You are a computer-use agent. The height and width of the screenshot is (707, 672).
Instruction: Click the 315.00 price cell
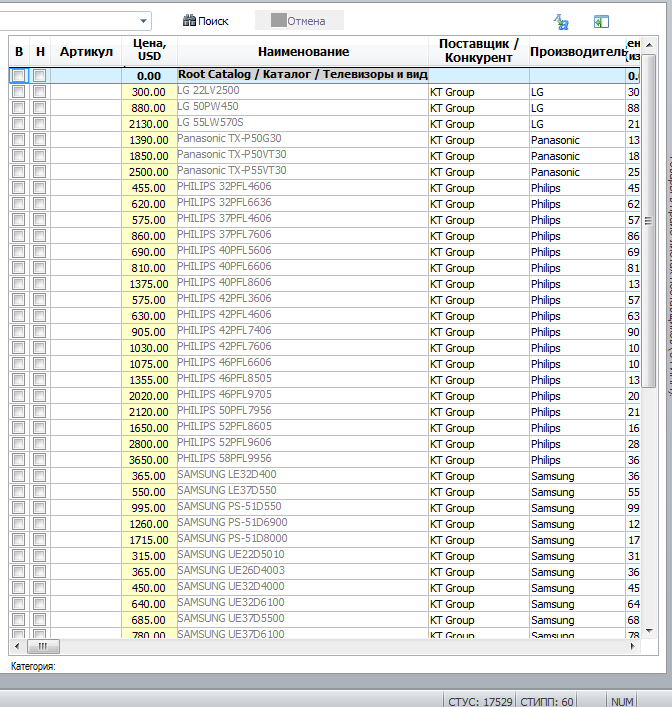click(149, 556)
